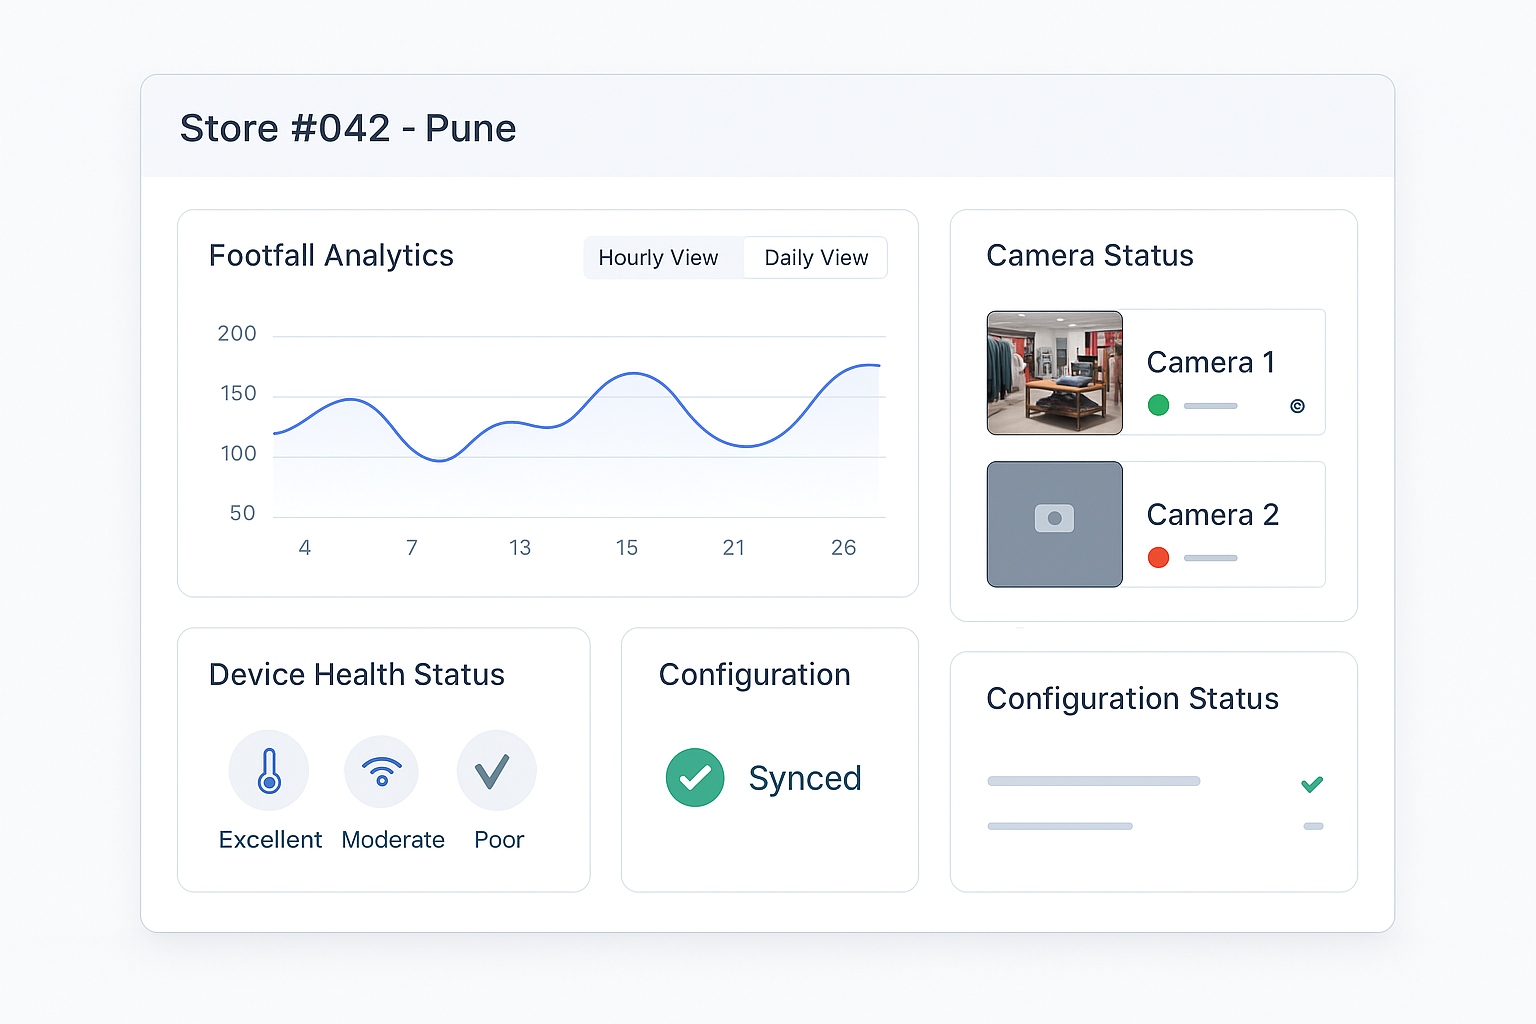This screenshot has width=1536, height=1024.
Task: Open the Camera 1 live thumbnail
Action: tap(1055, 373)
